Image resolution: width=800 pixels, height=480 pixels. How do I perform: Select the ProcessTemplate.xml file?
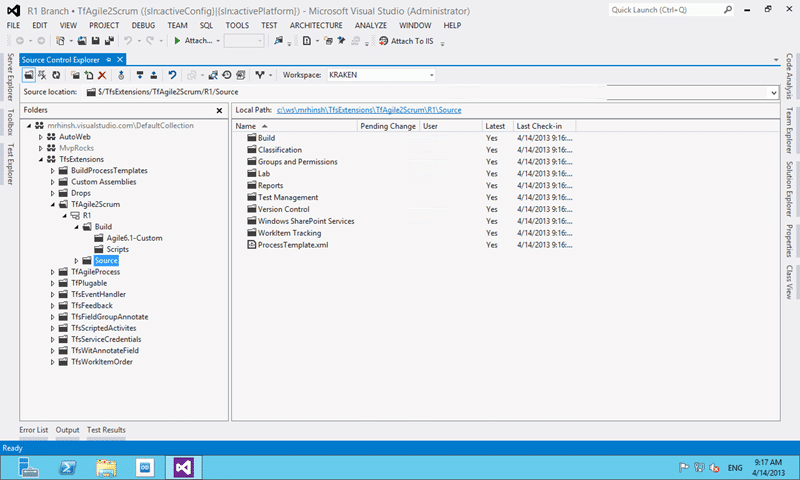coord(293,245)
